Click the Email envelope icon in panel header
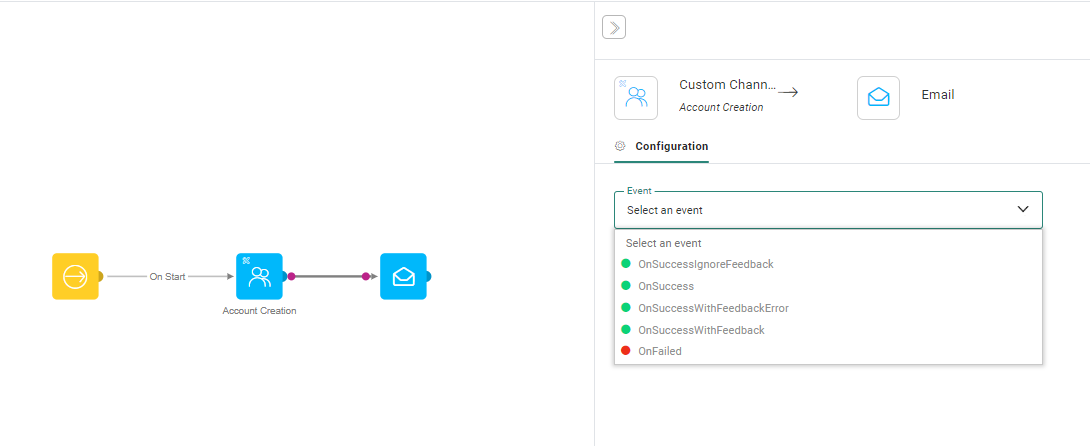Screen dimensions: 1090x446 click(878, 98)
